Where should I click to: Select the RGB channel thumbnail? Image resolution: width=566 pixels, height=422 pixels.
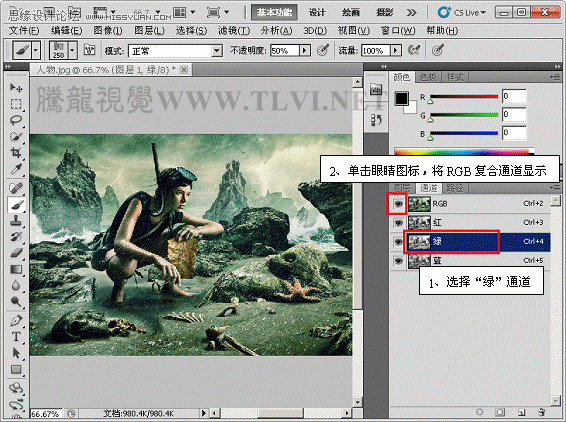419,204
